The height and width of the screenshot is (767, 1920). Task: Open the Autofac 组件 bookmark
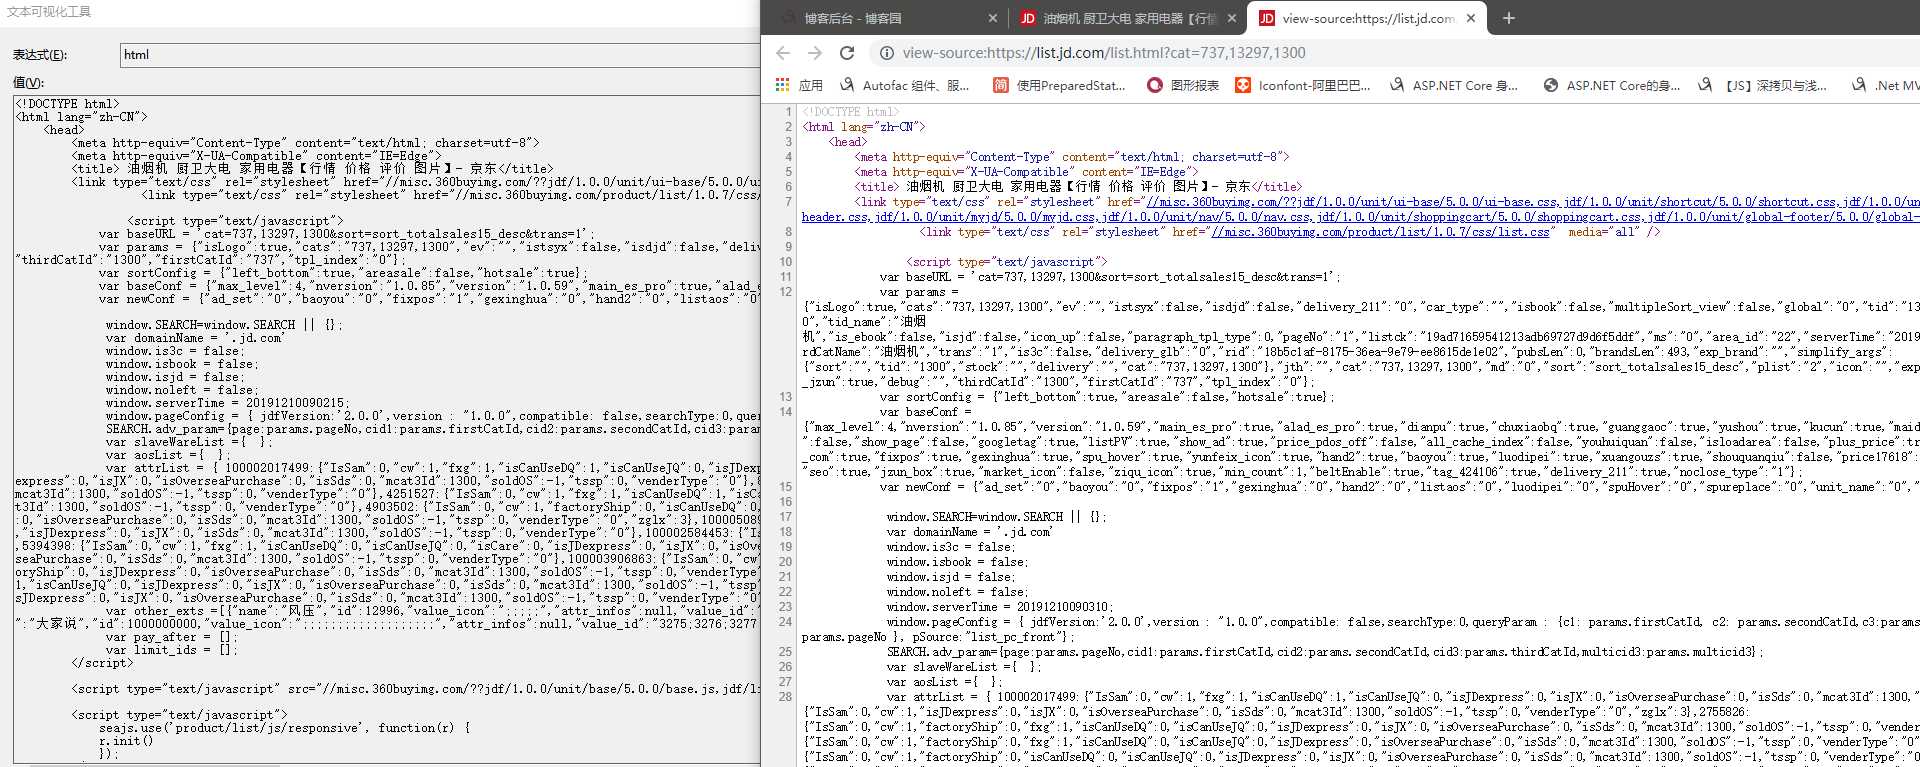[905, 86]
